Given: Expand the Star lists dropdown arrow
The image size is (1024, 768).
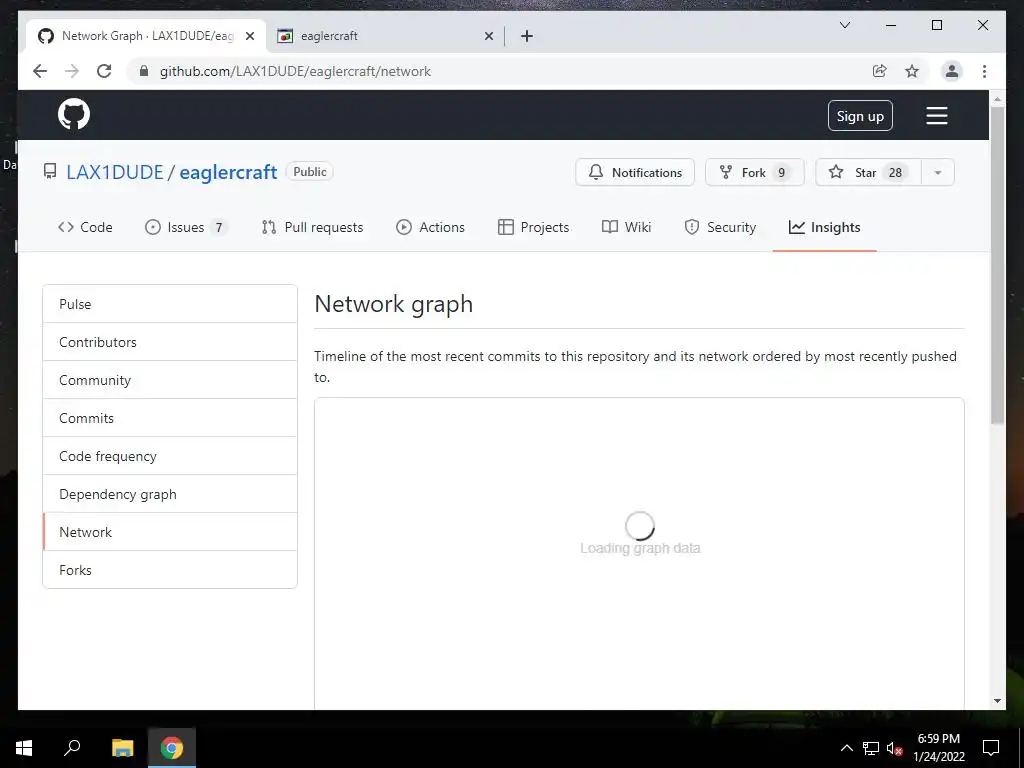Looking at the screenshot, I should click(938, 172).
